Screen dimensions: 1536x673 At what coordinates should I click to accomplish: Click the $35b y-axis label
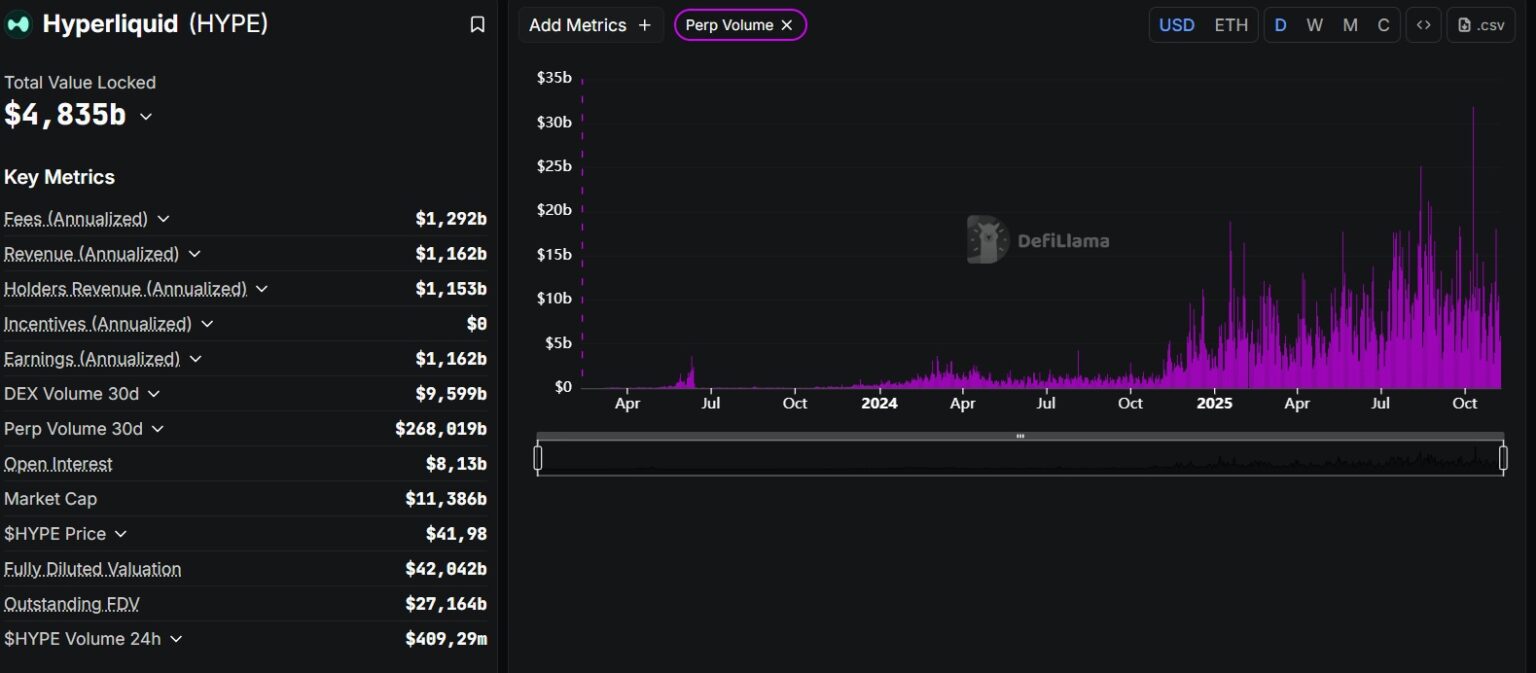[x=554, y=77]
